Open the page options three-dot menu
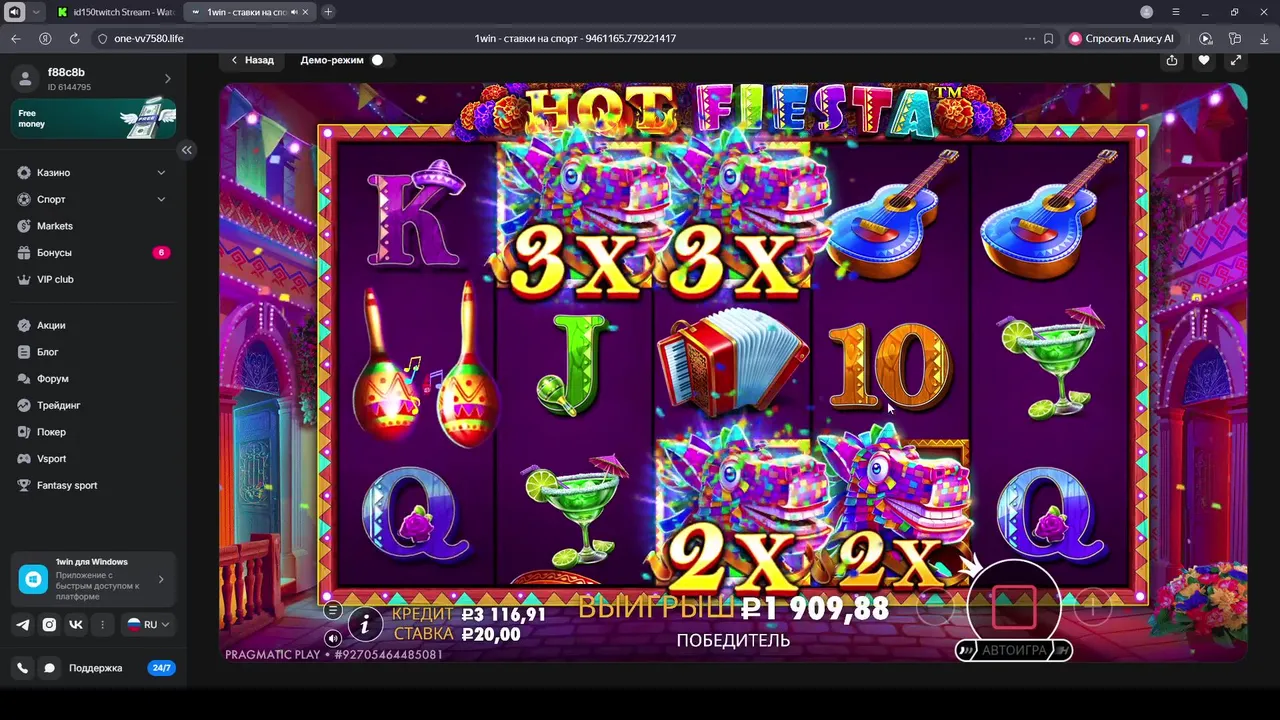 click(1030, 38)
